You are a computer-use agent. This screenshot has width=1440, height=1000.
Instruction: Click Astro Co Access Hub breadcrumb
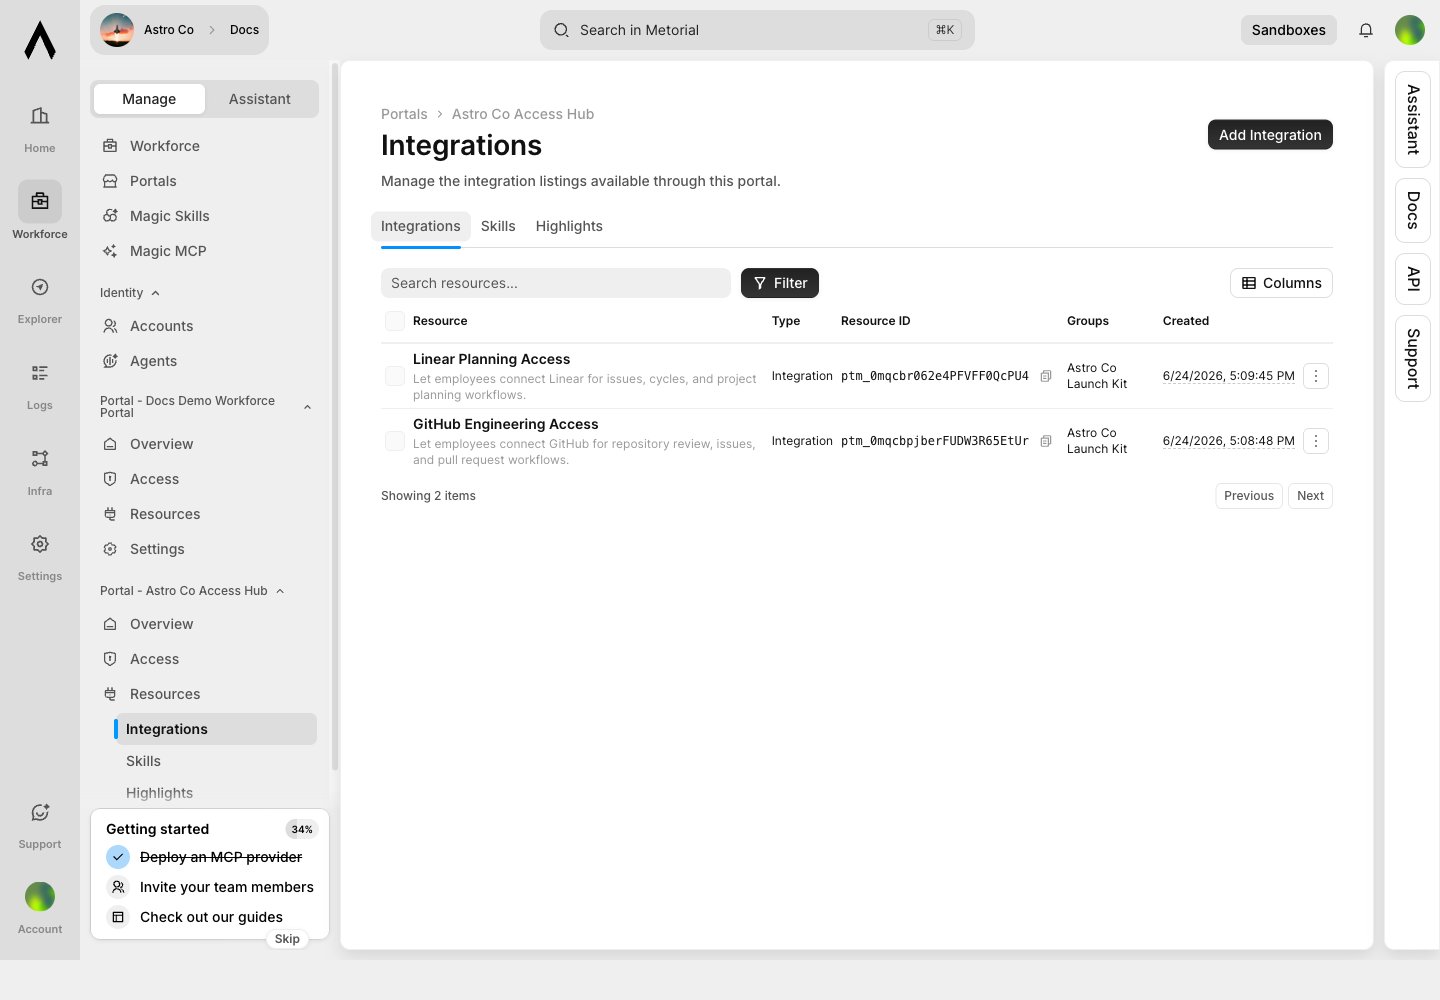click(523, 114)
